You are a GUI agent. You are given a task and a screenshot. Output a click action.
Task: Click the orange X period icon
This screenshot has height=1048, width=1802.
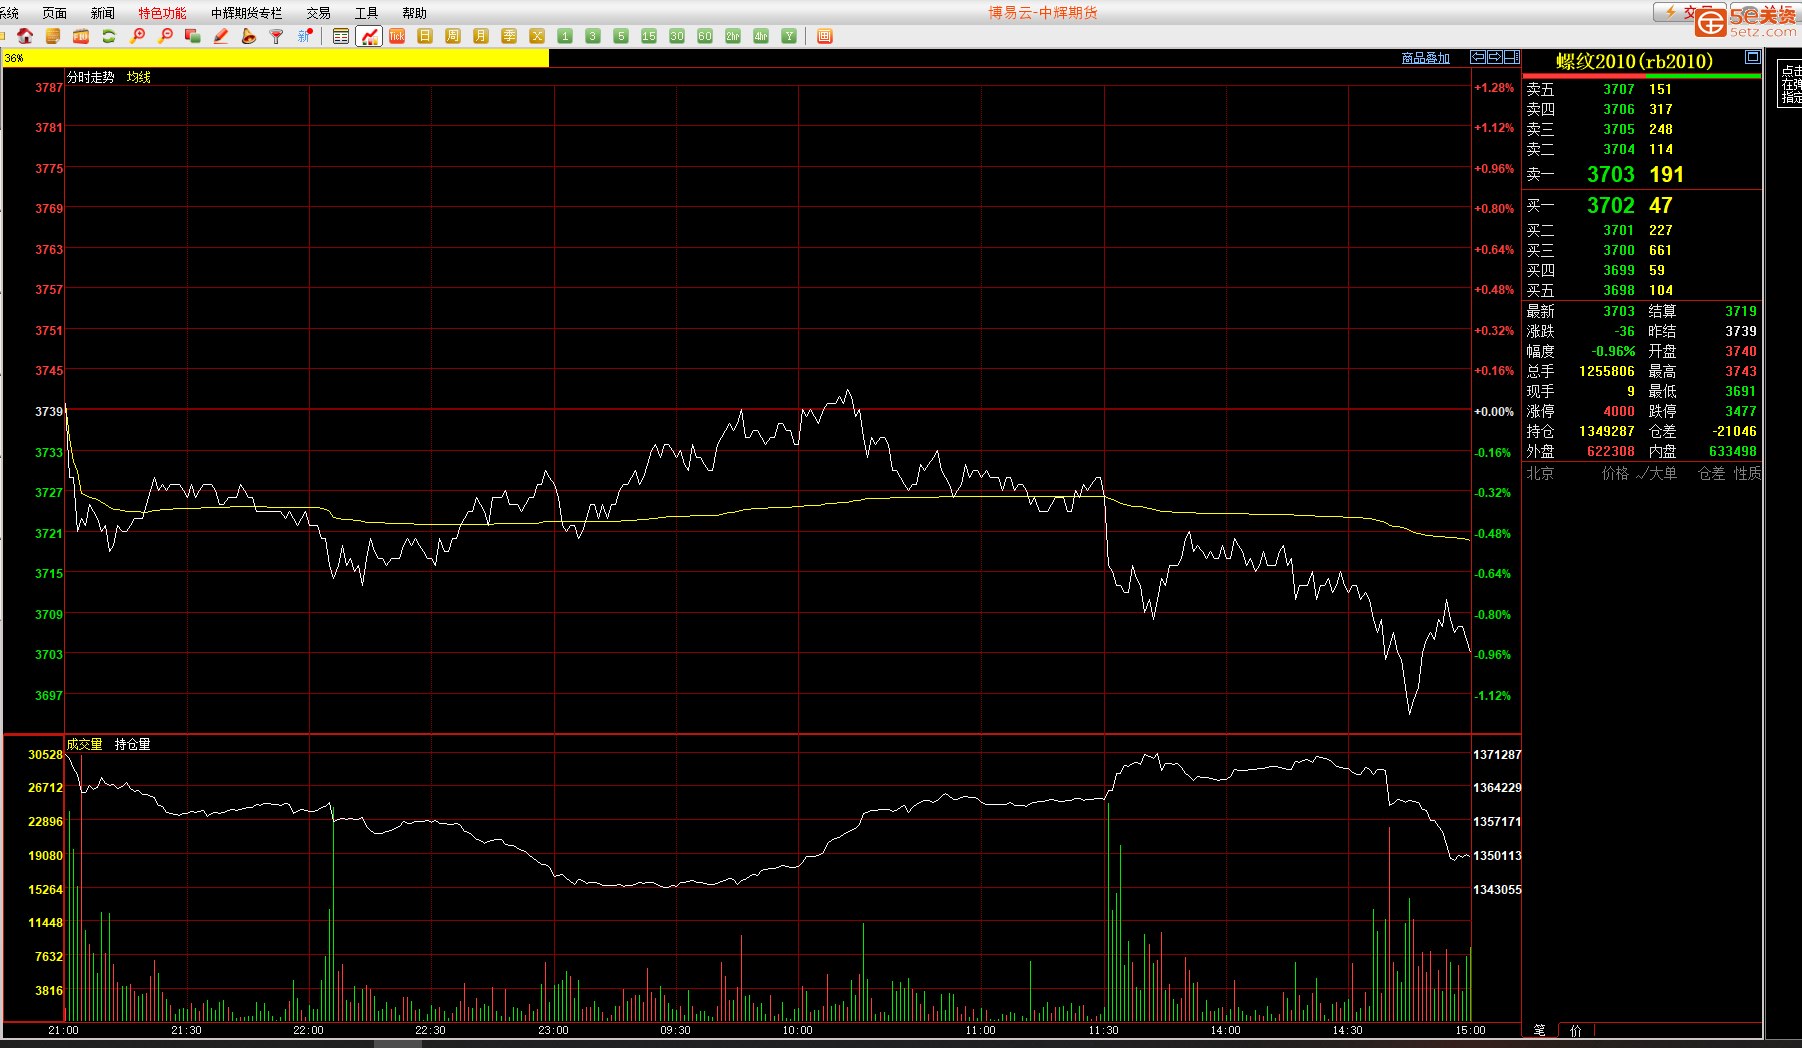pyautogui.click(x=537, y=36)
